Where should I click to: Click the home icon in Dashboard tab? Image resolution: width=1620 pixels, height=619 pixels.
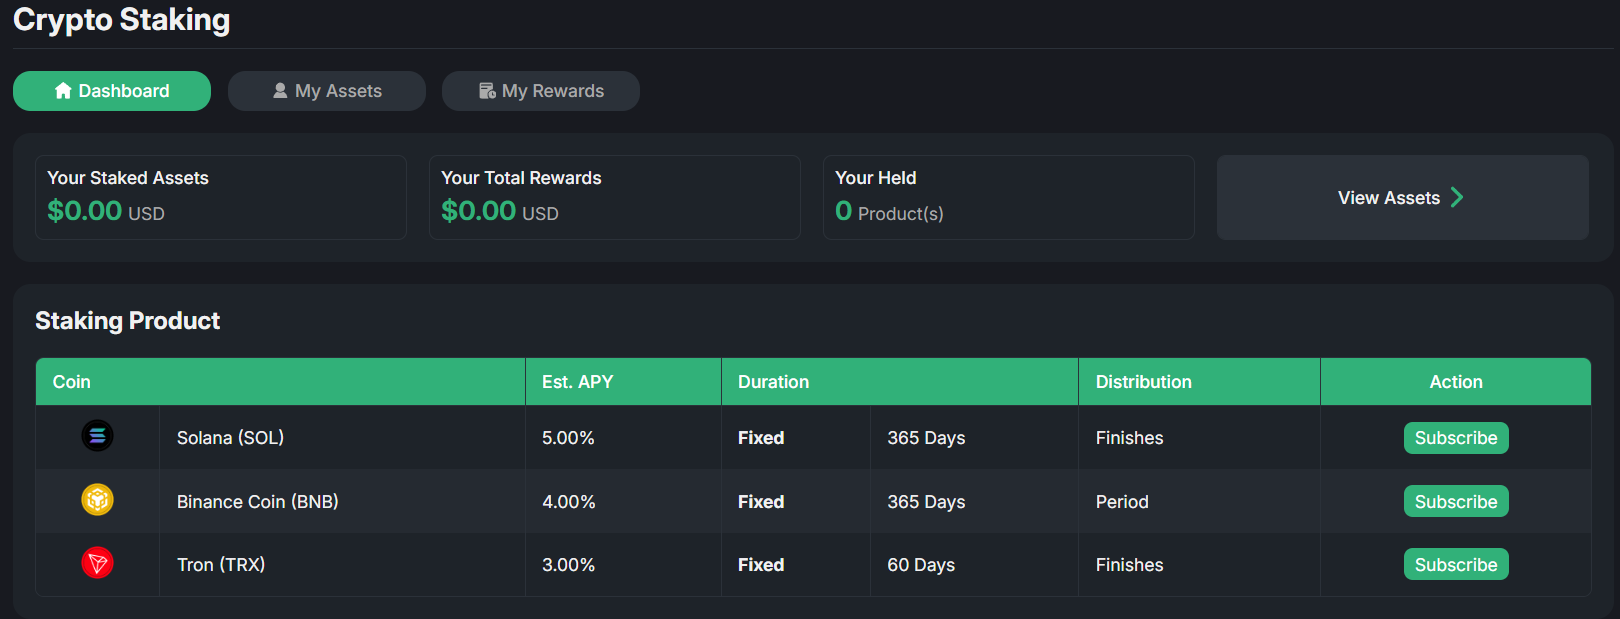coord(63,91)
